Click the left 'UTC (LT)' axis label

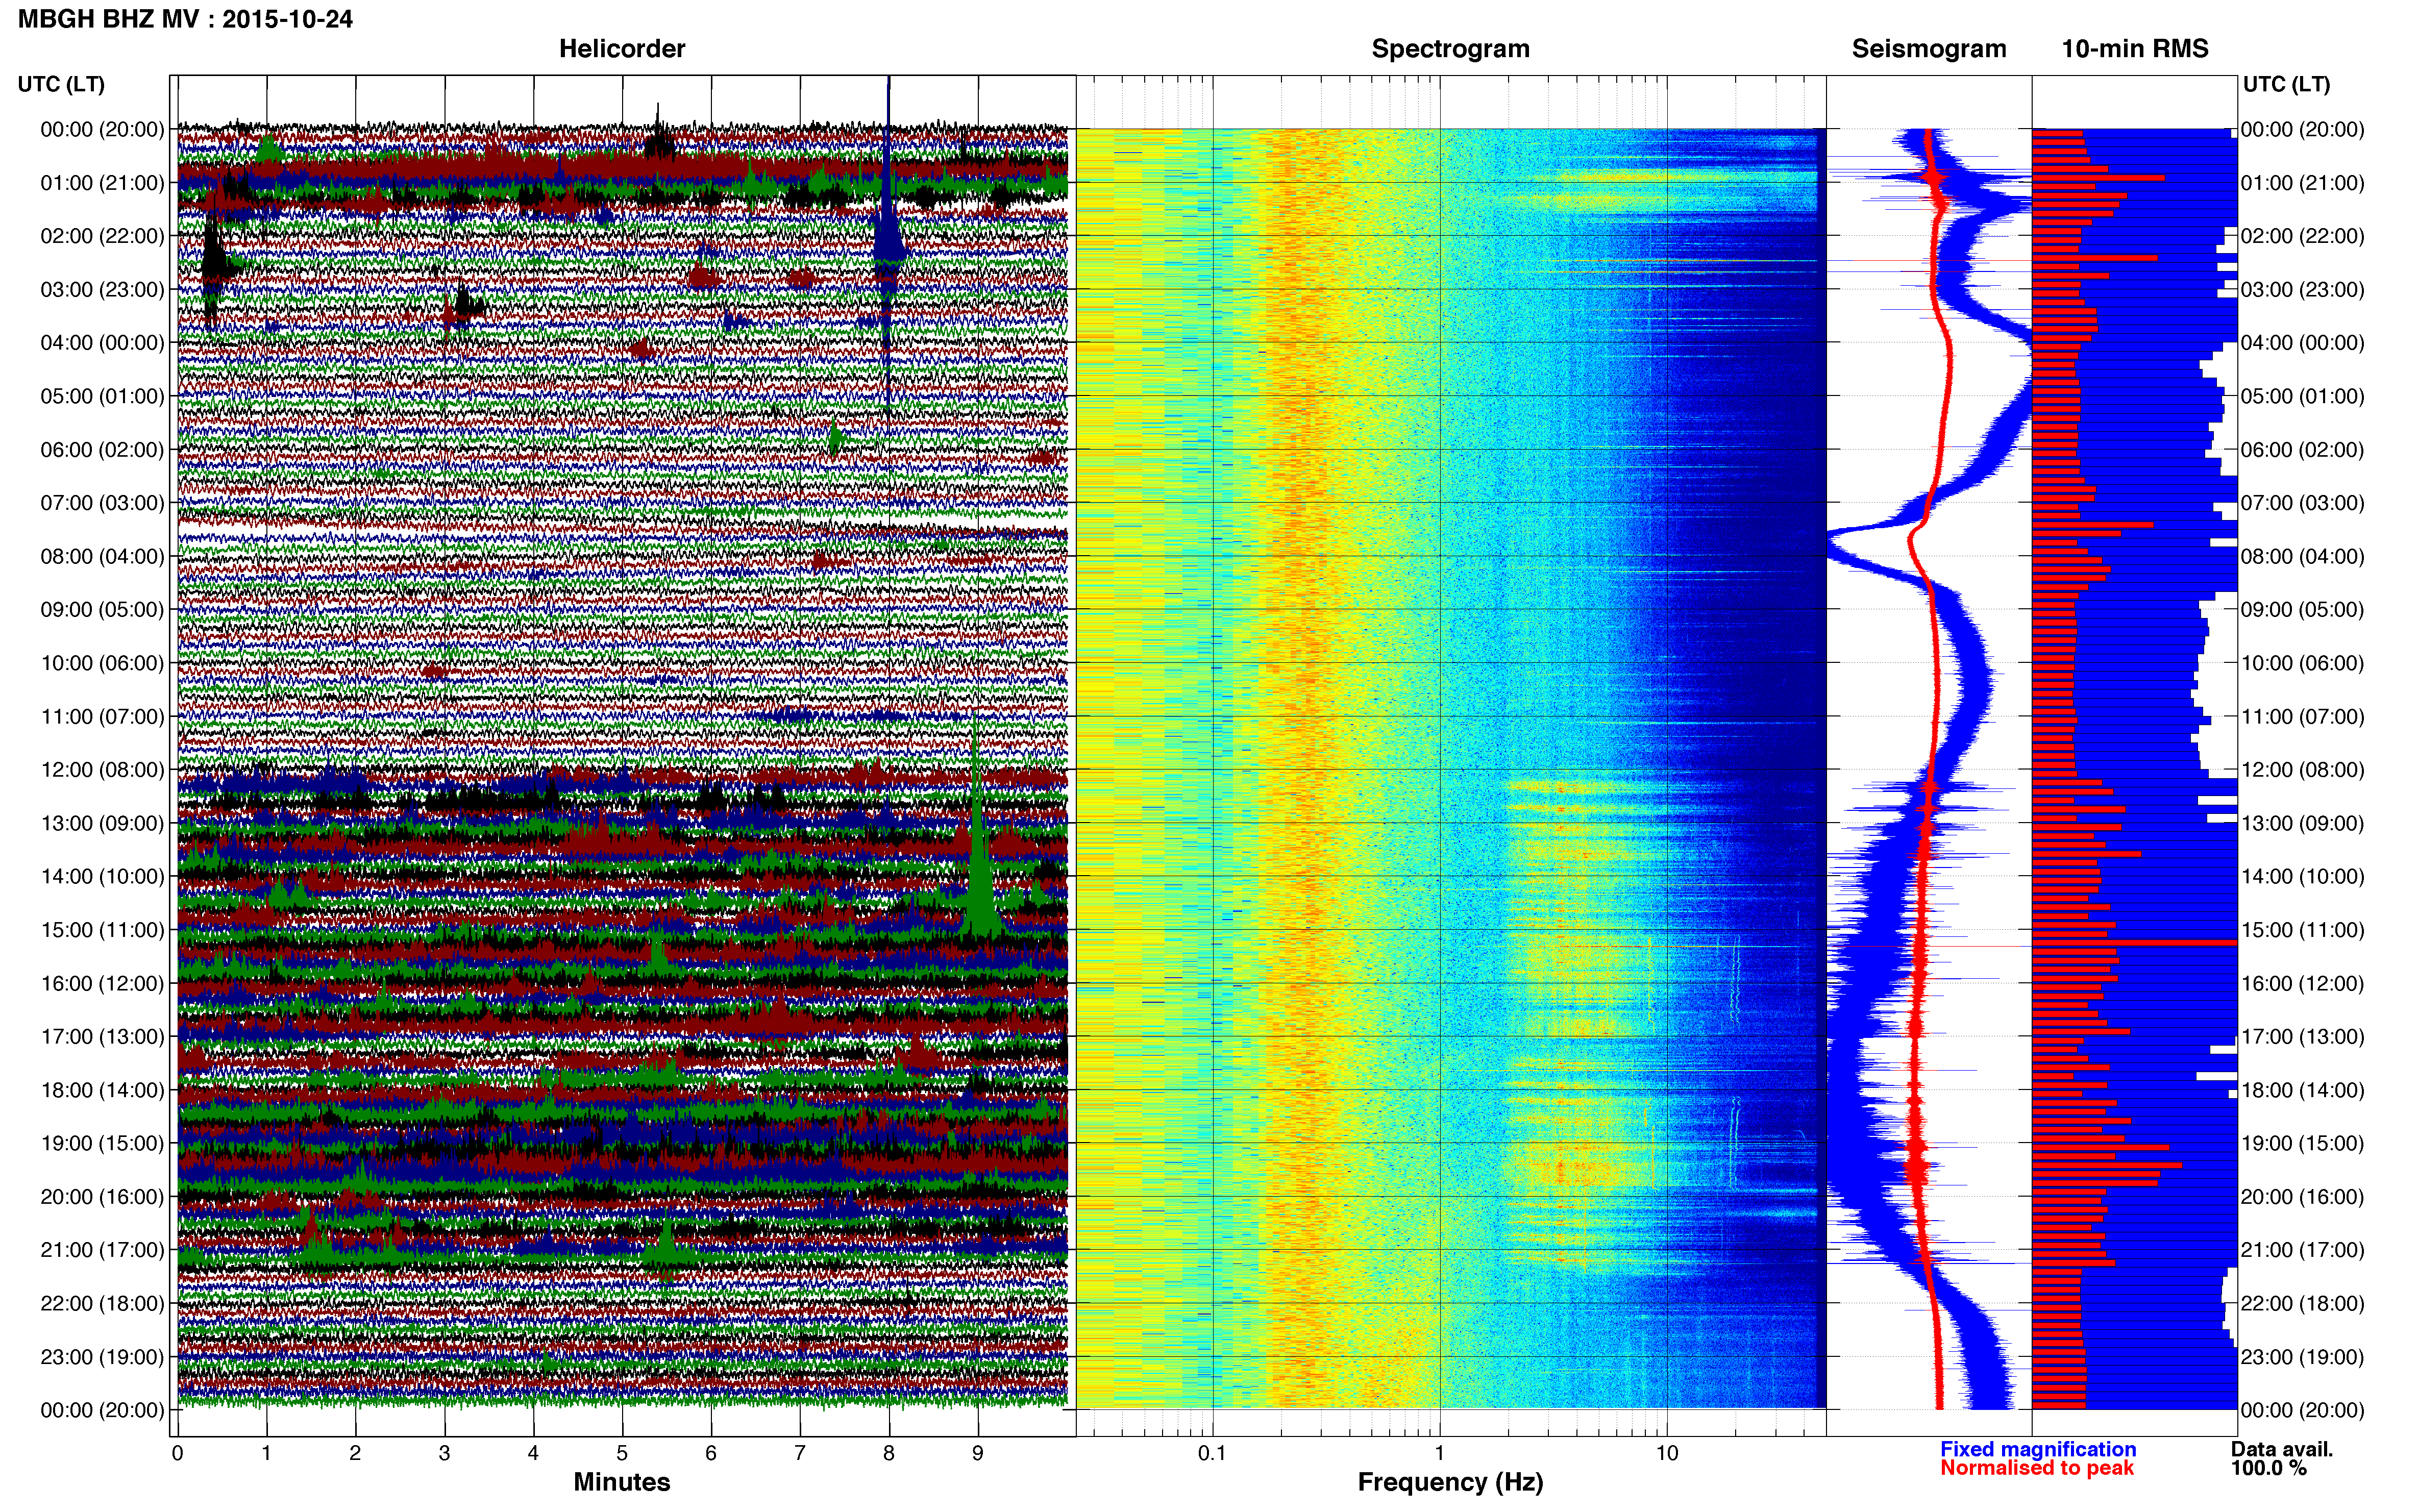click(61, 84)
